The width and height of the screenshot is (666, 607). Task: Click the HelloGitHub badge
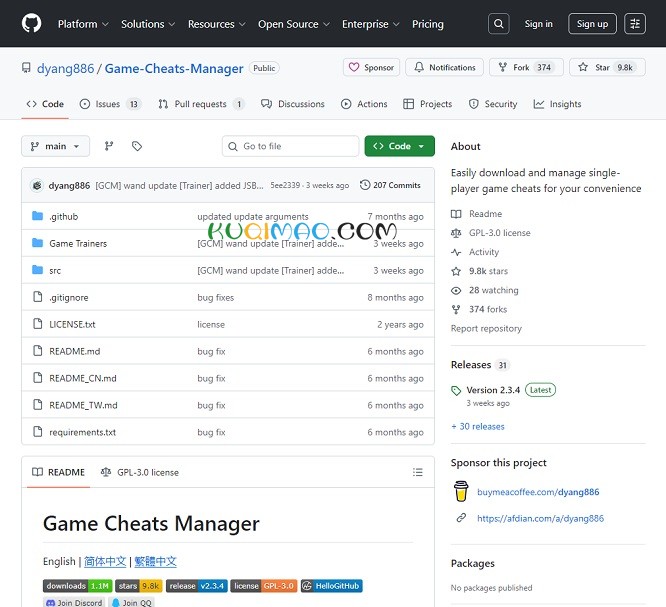pyautogui.click(x=332, y=586)
